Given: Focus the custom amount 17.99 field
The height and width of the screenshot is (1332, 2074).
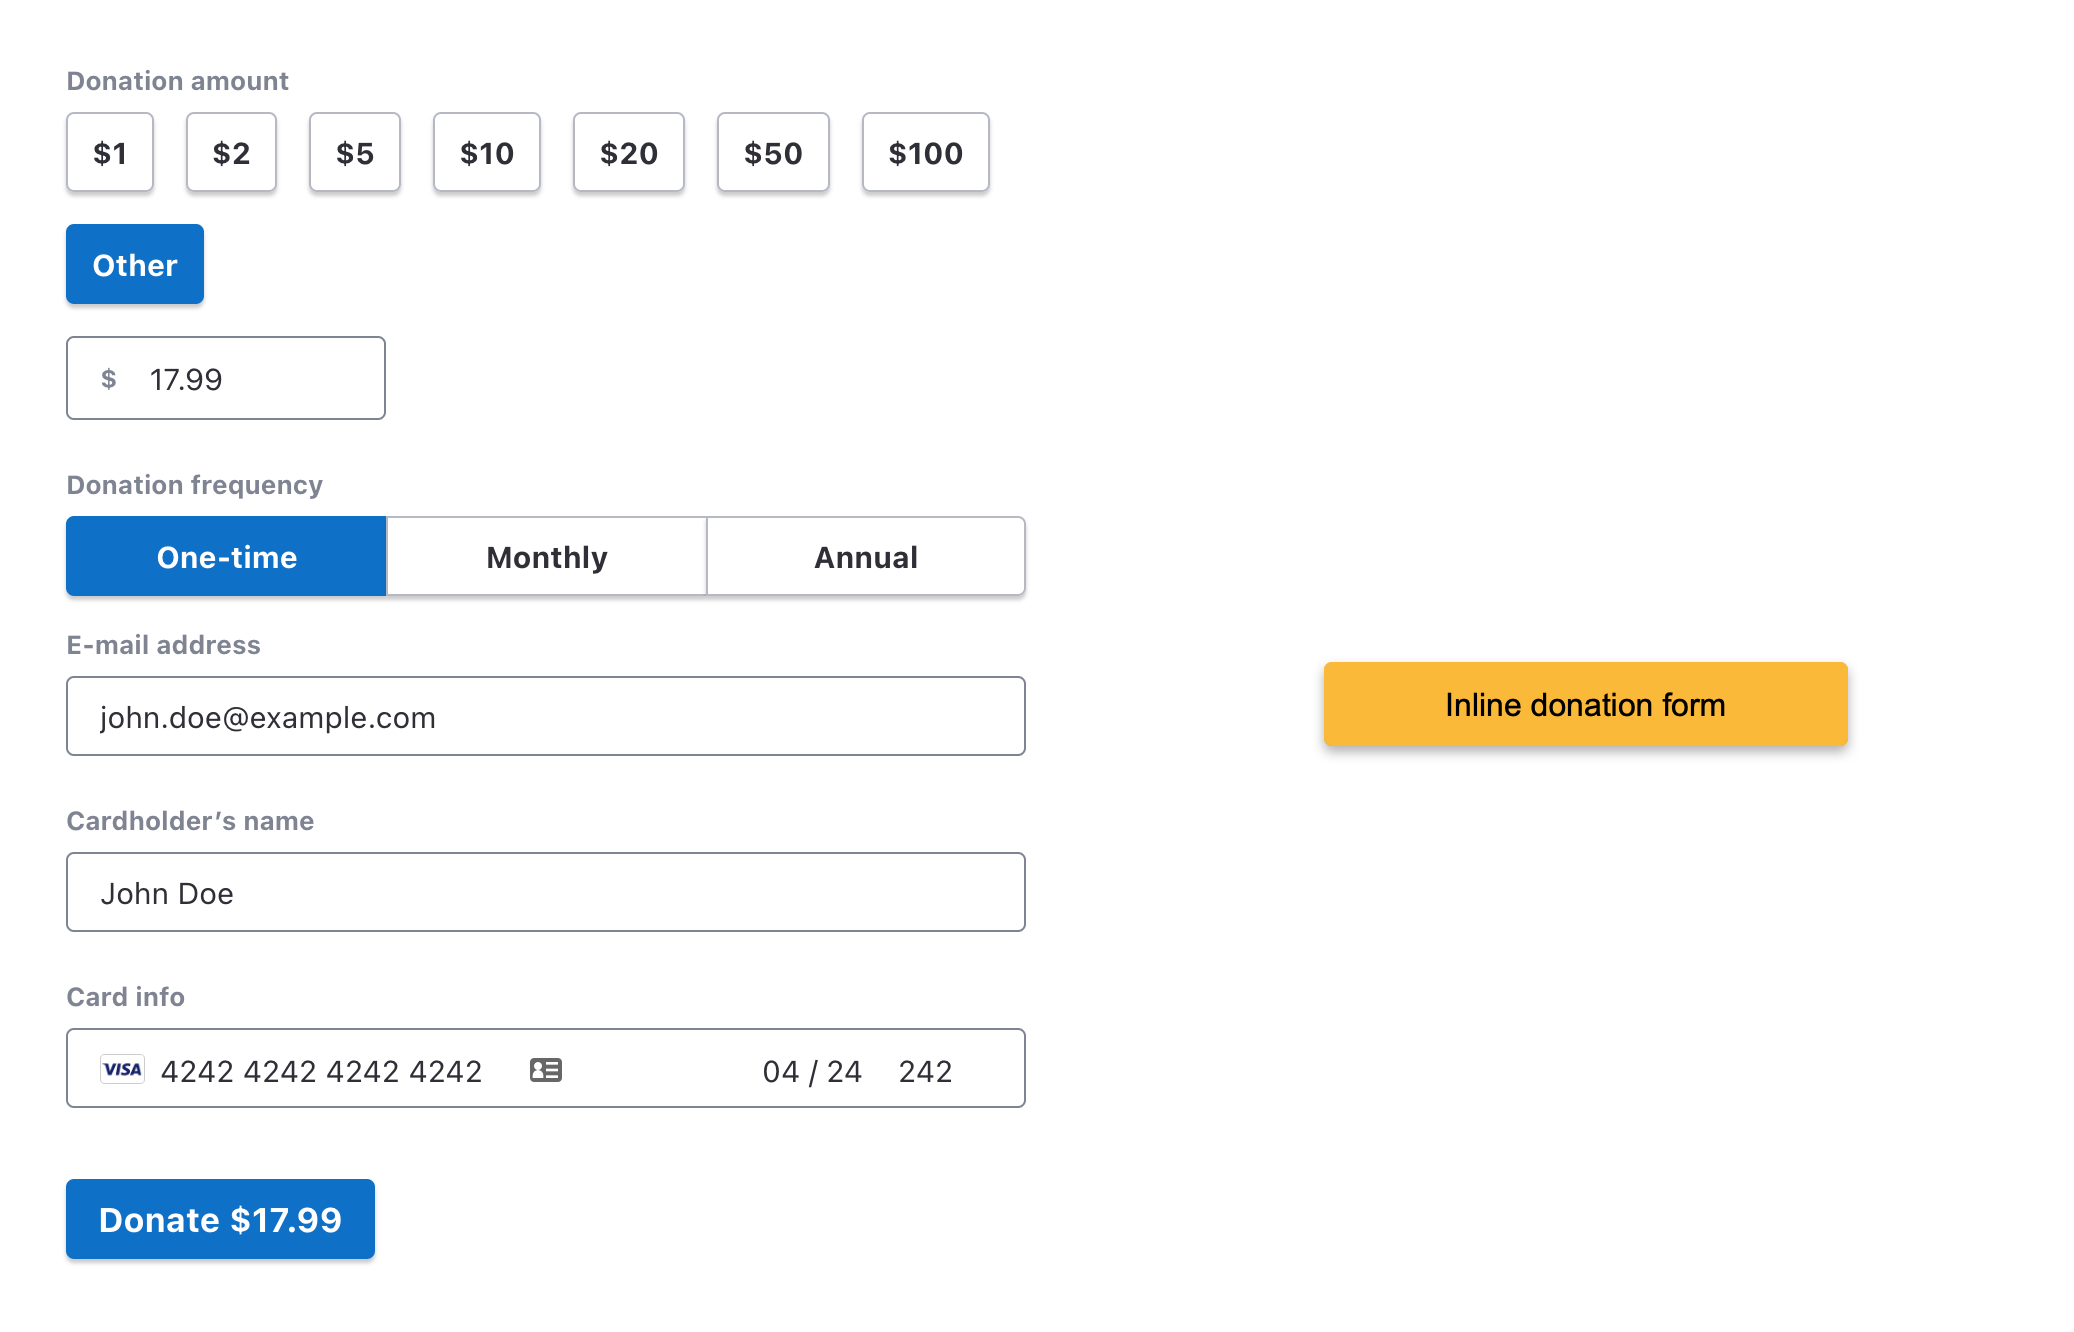Looking at the screenshot, I should coord(250,379).
